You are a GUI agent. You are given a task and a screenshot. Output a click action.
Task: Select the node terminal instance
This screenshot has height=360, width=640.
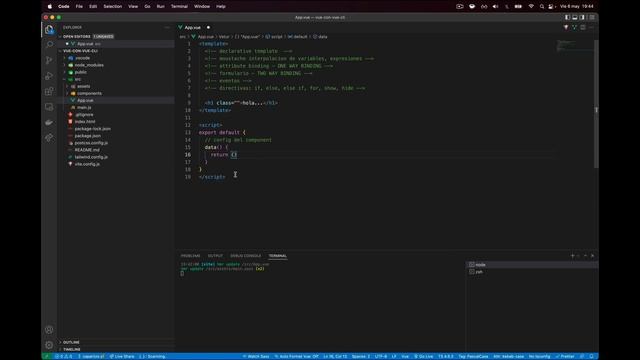tap(532, 265)
